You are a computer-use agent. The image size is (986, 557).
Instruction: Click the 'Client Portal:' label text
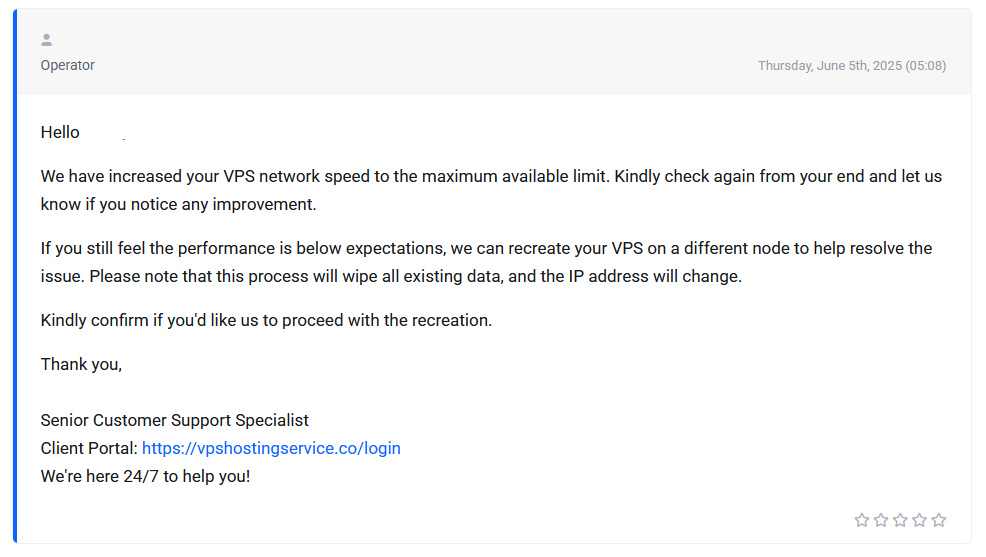point(89,448)
